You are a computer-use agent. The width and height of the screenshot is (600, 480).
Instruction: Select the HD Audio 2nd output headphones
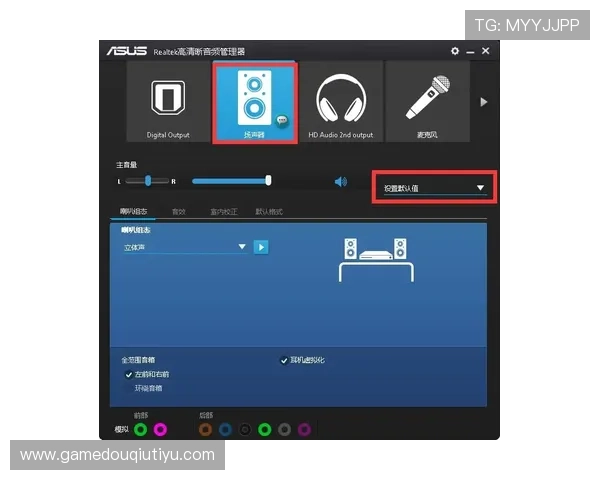340,101
